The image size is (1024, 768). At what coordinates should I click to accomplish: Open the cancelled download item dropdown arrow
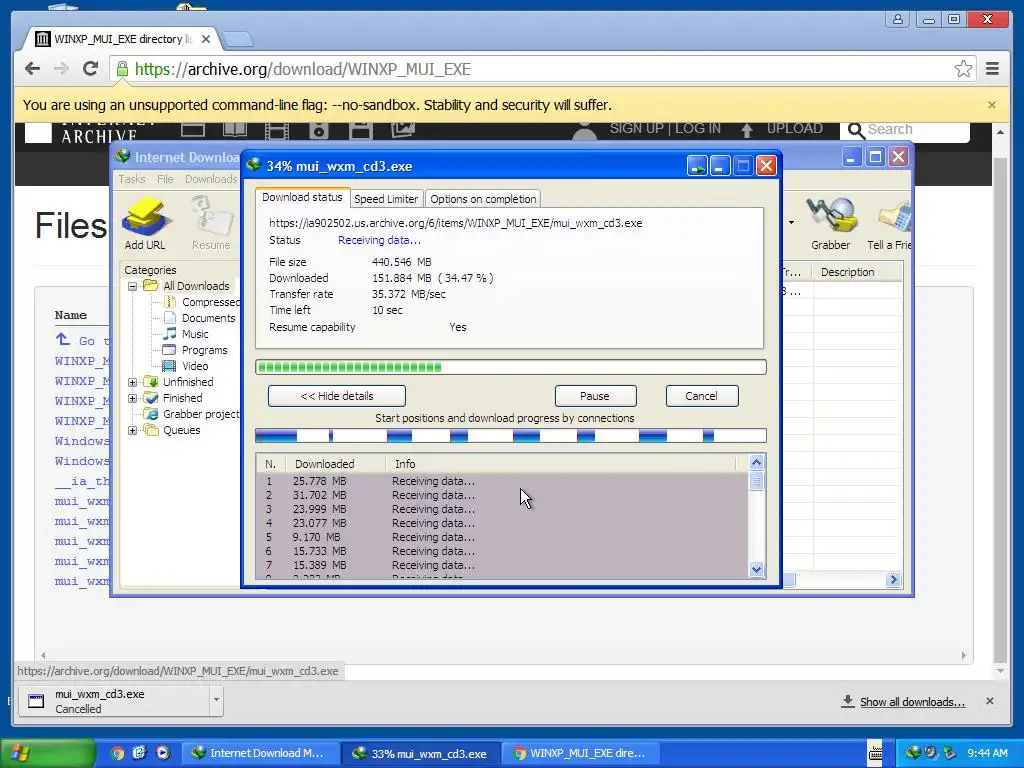click(216, 701)
